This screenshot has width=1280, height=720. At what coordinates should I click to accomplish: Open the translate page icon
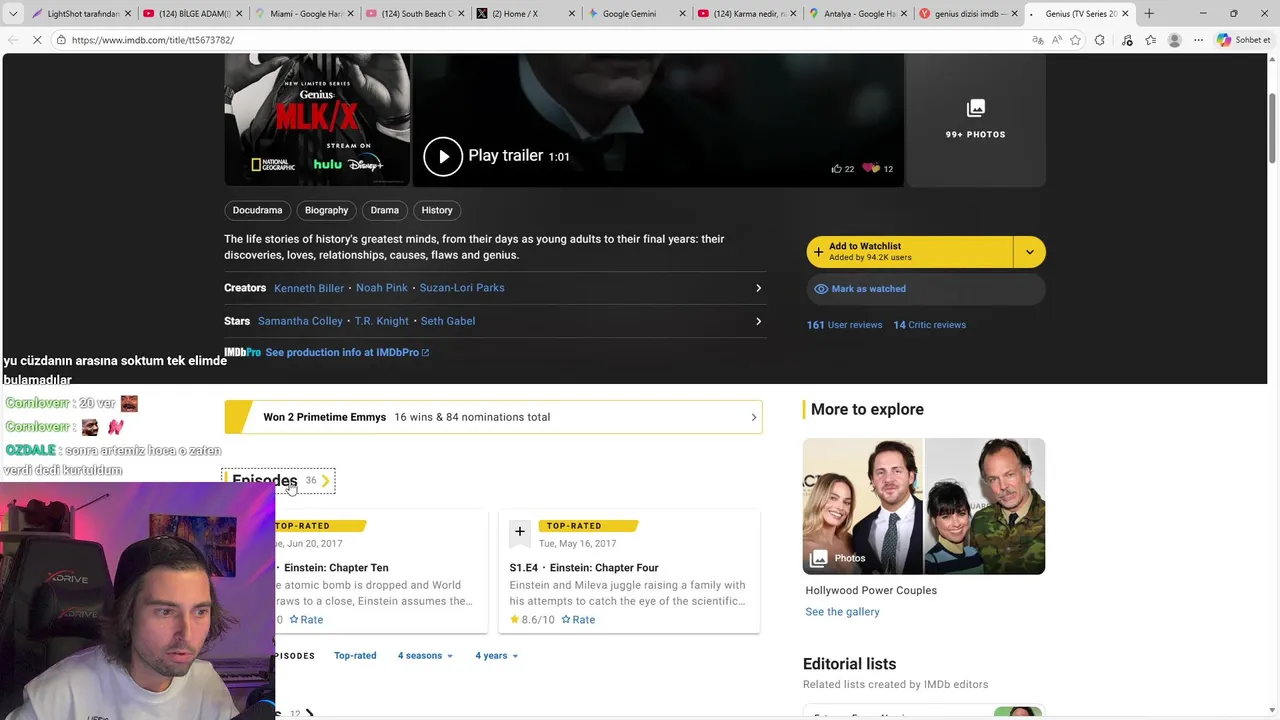click(x=1038, y=40)
